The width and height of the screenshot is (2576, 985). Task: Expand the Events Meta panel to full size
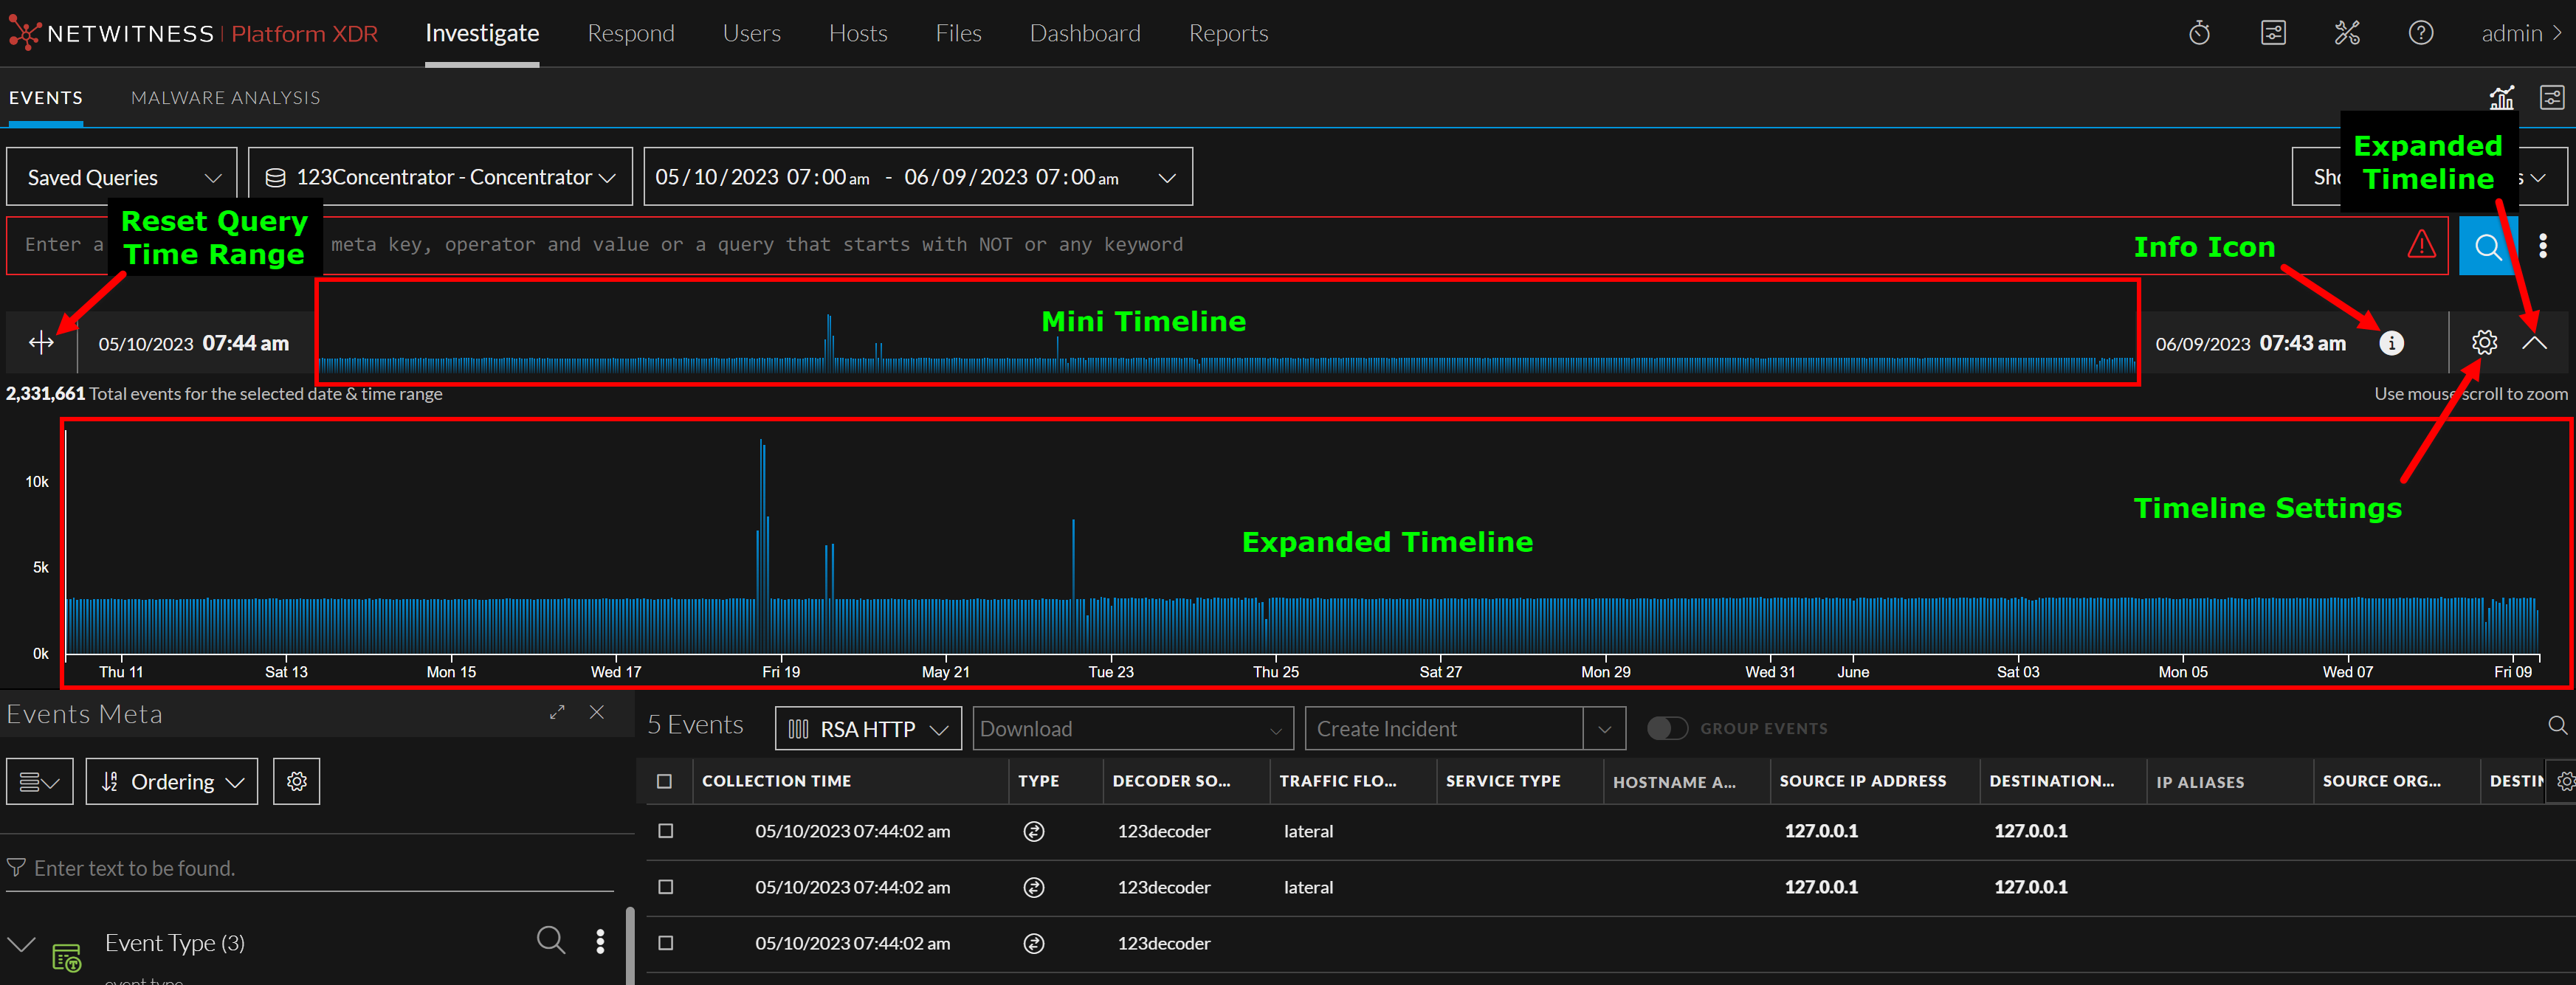(557, 712)
